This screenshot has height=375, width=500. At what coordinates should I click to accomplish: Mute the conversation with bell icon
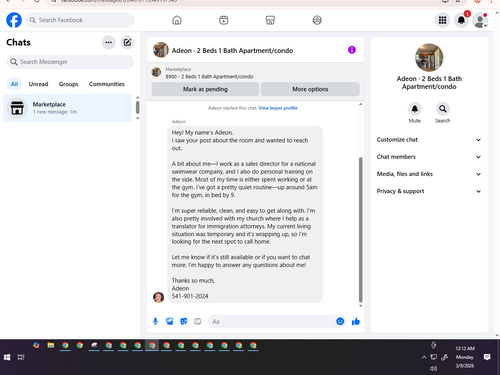coord(415,109)
